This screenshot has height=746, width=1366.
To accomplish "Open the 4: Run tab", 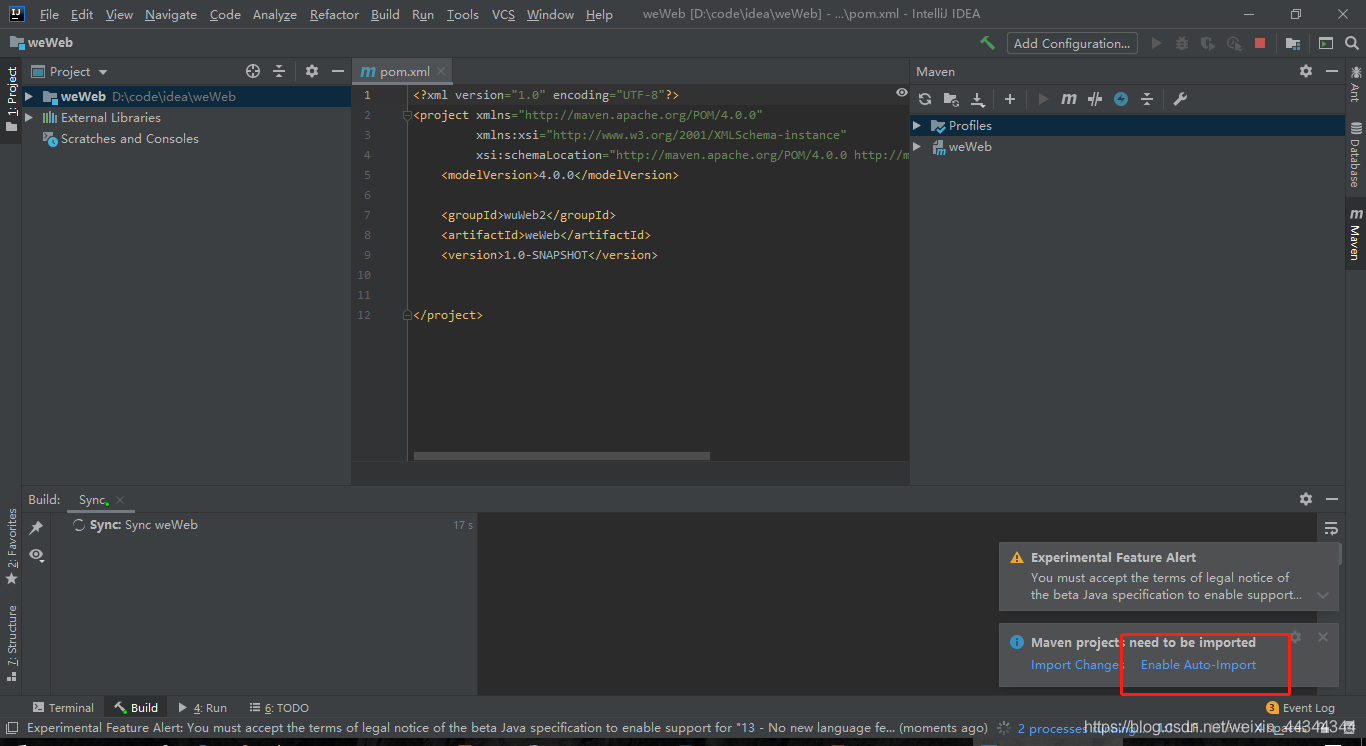I will (202, 707).
